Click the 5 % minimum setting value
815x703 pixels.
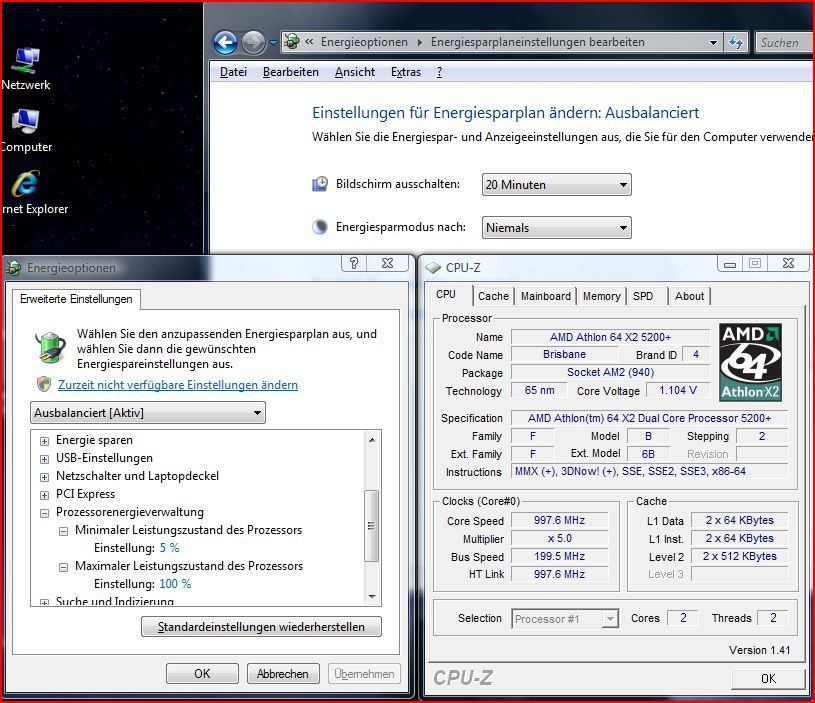[x=169, y=548]
